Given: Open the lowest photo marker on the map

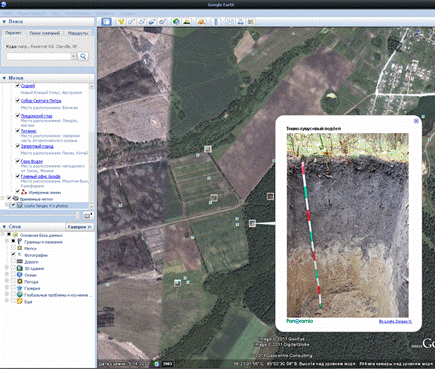Looking at the screenshot, I should pos(177,283).
